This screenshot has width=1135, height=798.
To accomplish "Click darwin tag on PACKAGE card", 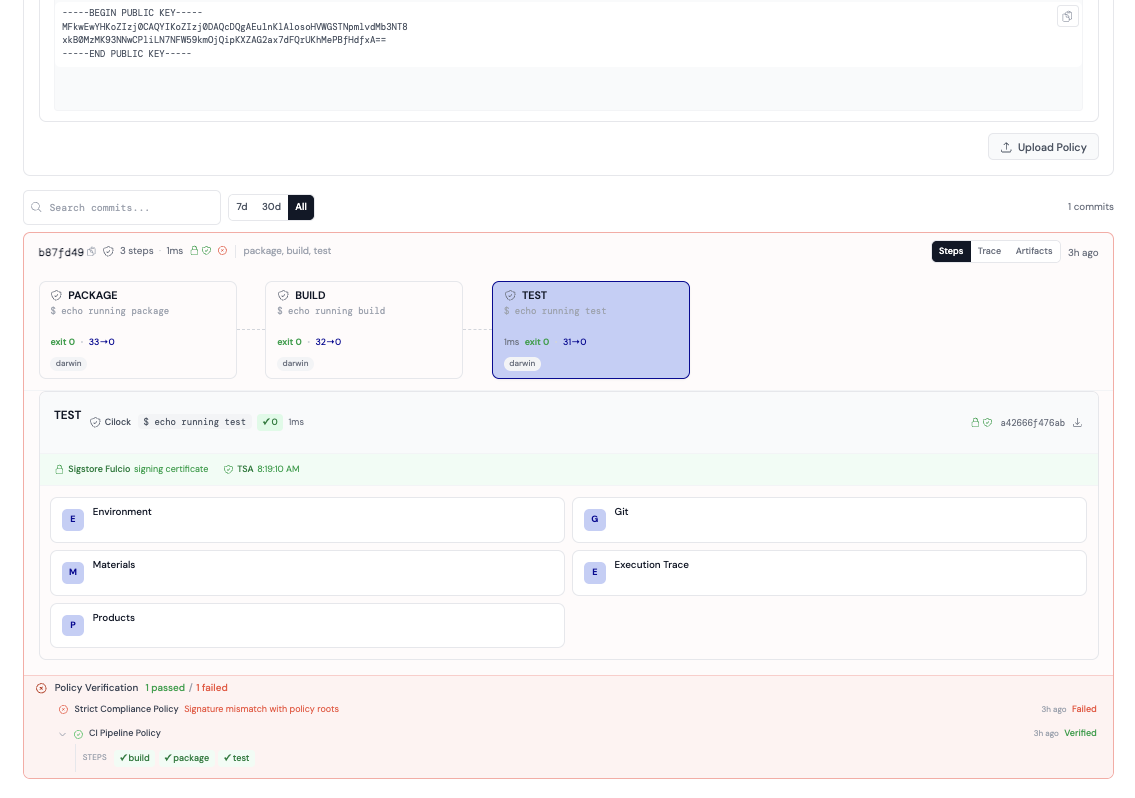I will tap(69, 364).
